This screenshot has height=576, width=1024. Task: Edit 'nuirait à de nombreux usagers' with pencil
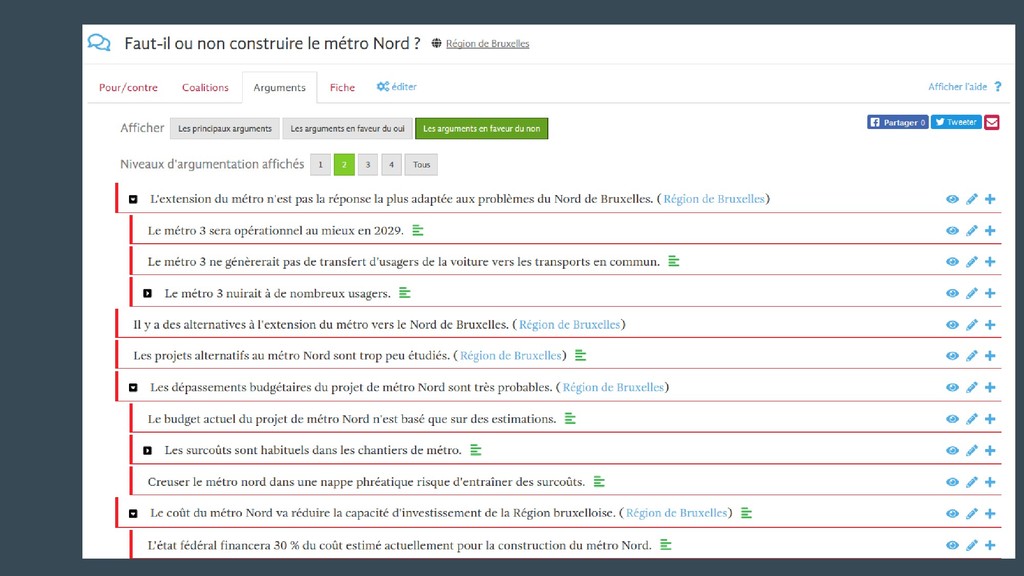pos(972,293)
